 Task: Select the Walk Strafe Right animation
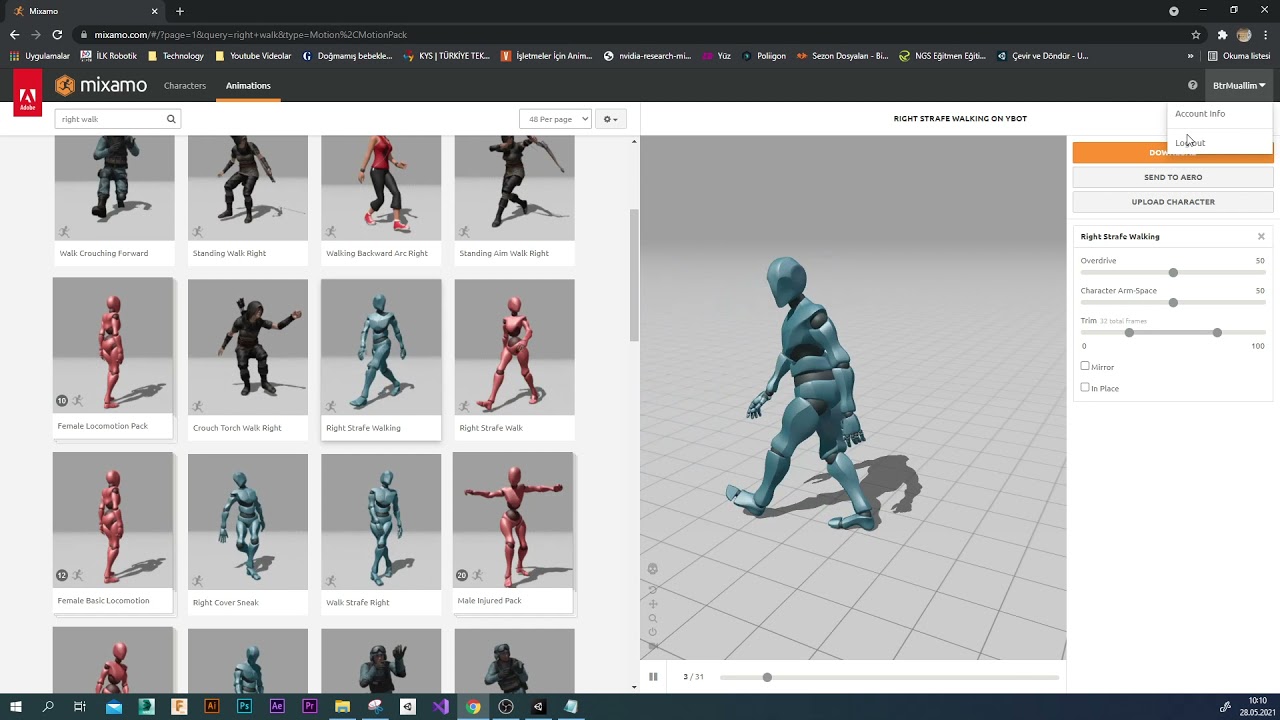click(x=381, y=533)
